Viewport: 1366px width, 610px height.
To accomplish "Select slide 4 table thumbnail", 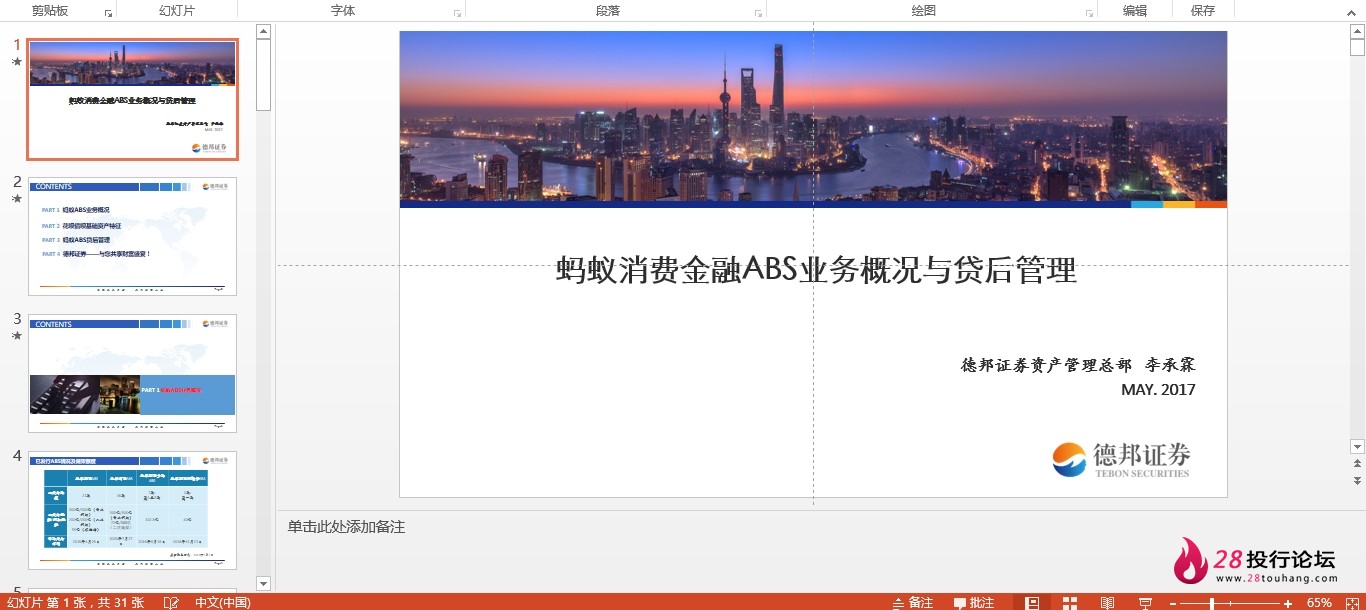I will (132, 510).
